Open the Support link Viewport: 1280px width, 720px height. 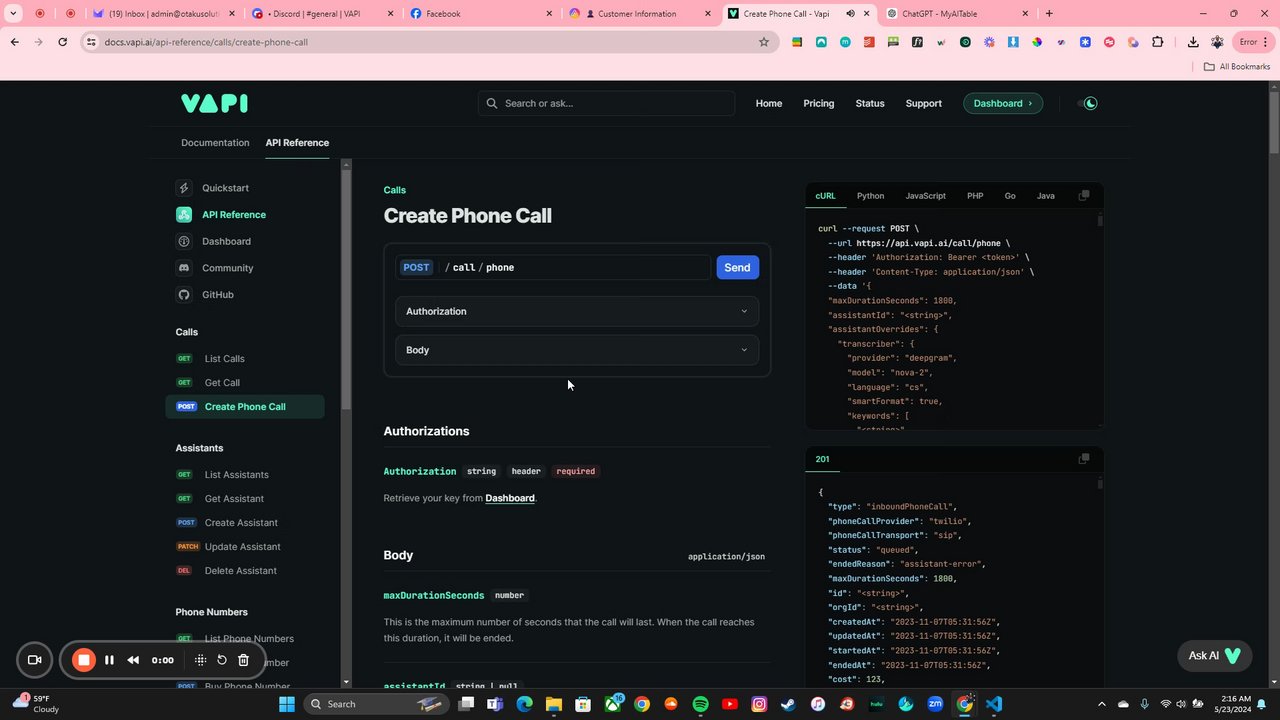click(x=923, y=103)
